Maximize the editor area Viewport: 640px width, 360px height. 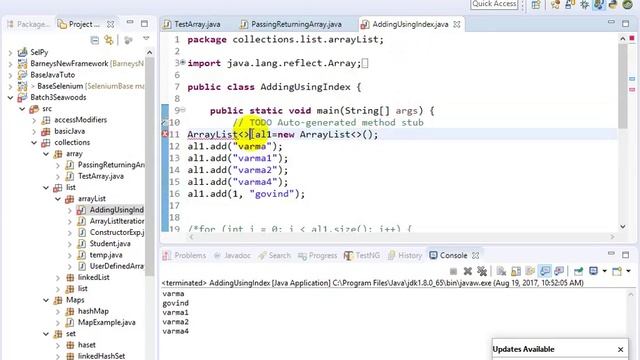(x=626, y=24)
